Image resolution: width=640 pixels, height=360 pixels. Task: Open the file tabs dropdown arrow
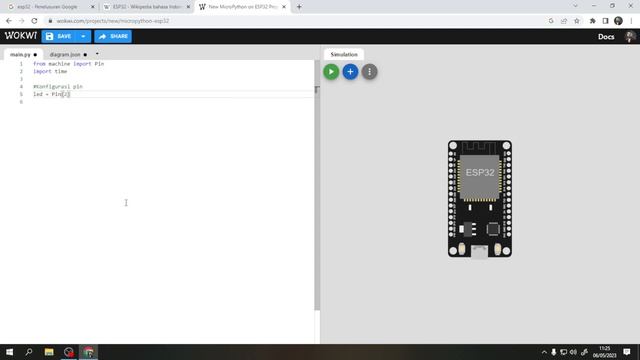point(97,54)
